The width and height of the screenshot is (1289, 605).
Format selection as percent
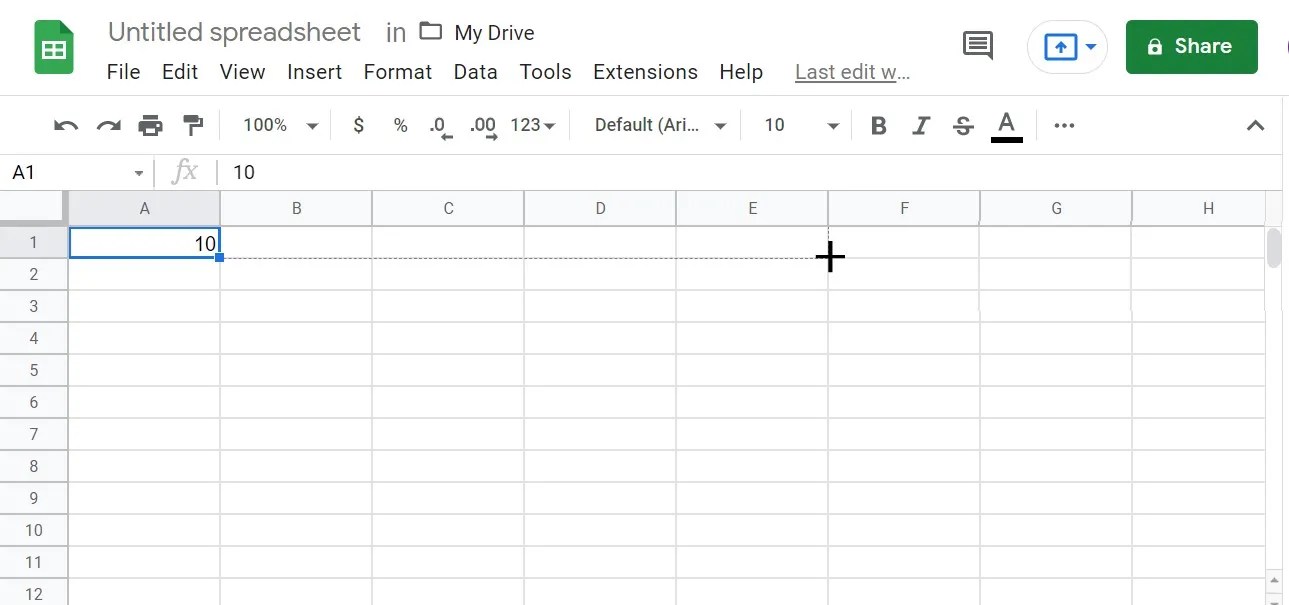(399, 125)
